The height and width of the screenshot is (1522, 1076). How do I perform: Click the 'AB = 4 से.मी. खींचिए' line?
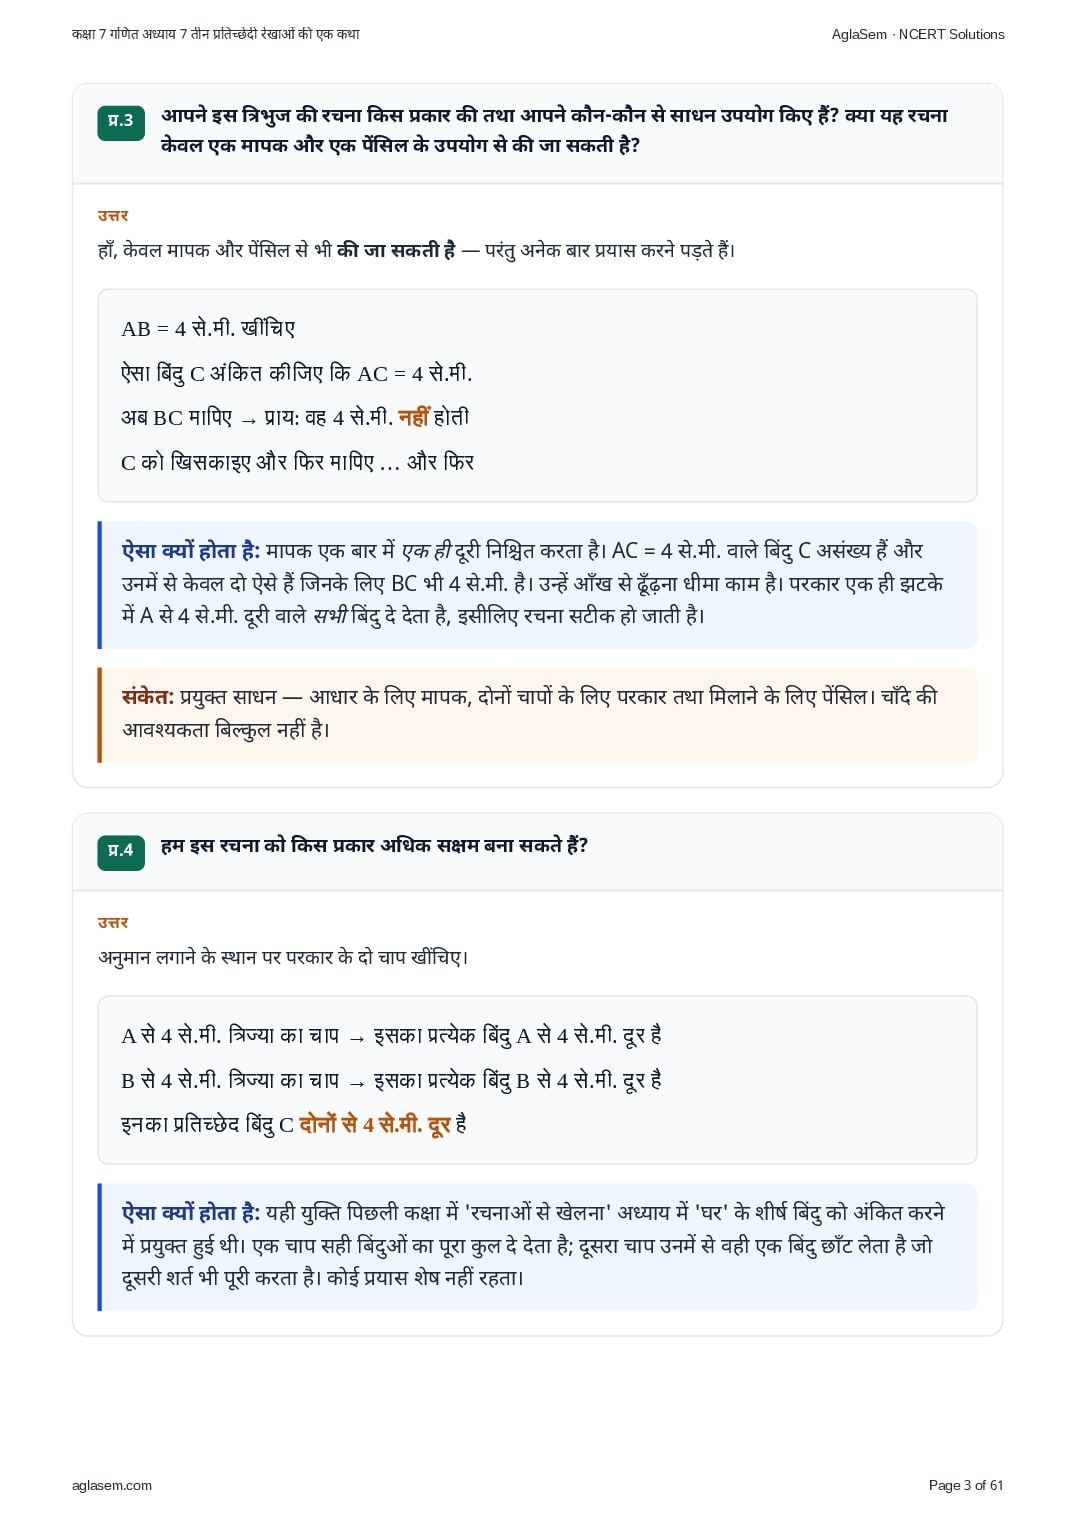(x=208, y=329)
